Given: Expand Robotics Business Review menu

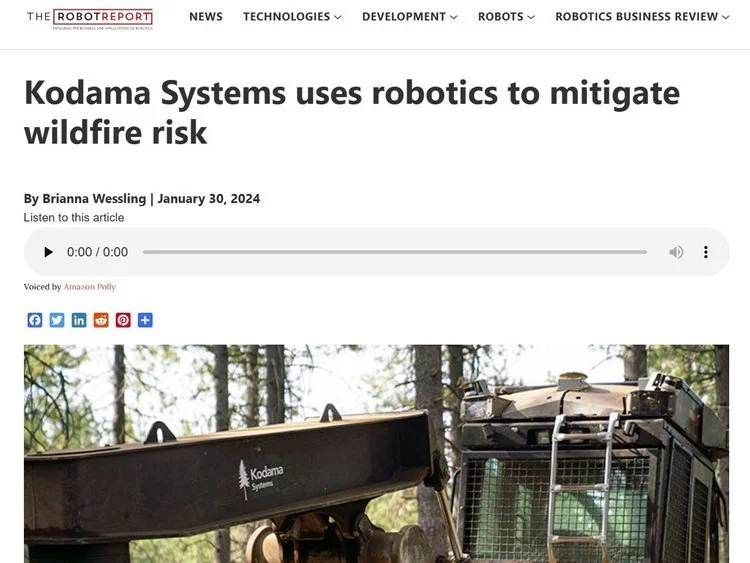Looking at the screenshot, I should [x=642, y=17].
